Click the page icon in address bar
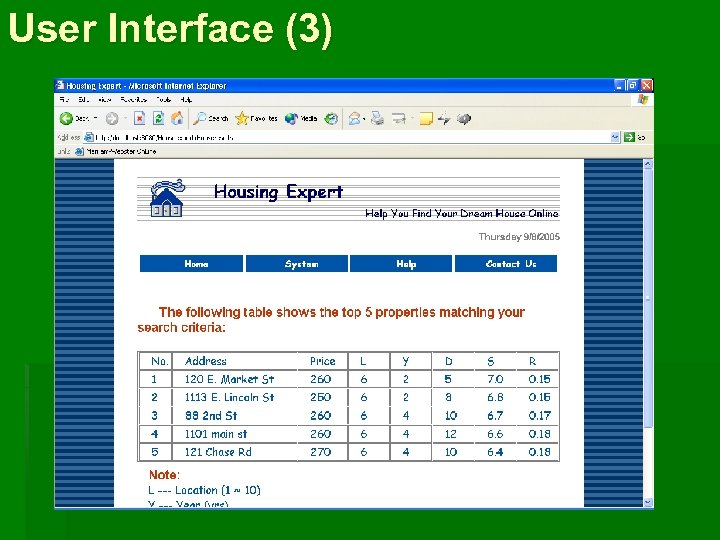This screenshot has height=540, width=720. coord(89,137)
